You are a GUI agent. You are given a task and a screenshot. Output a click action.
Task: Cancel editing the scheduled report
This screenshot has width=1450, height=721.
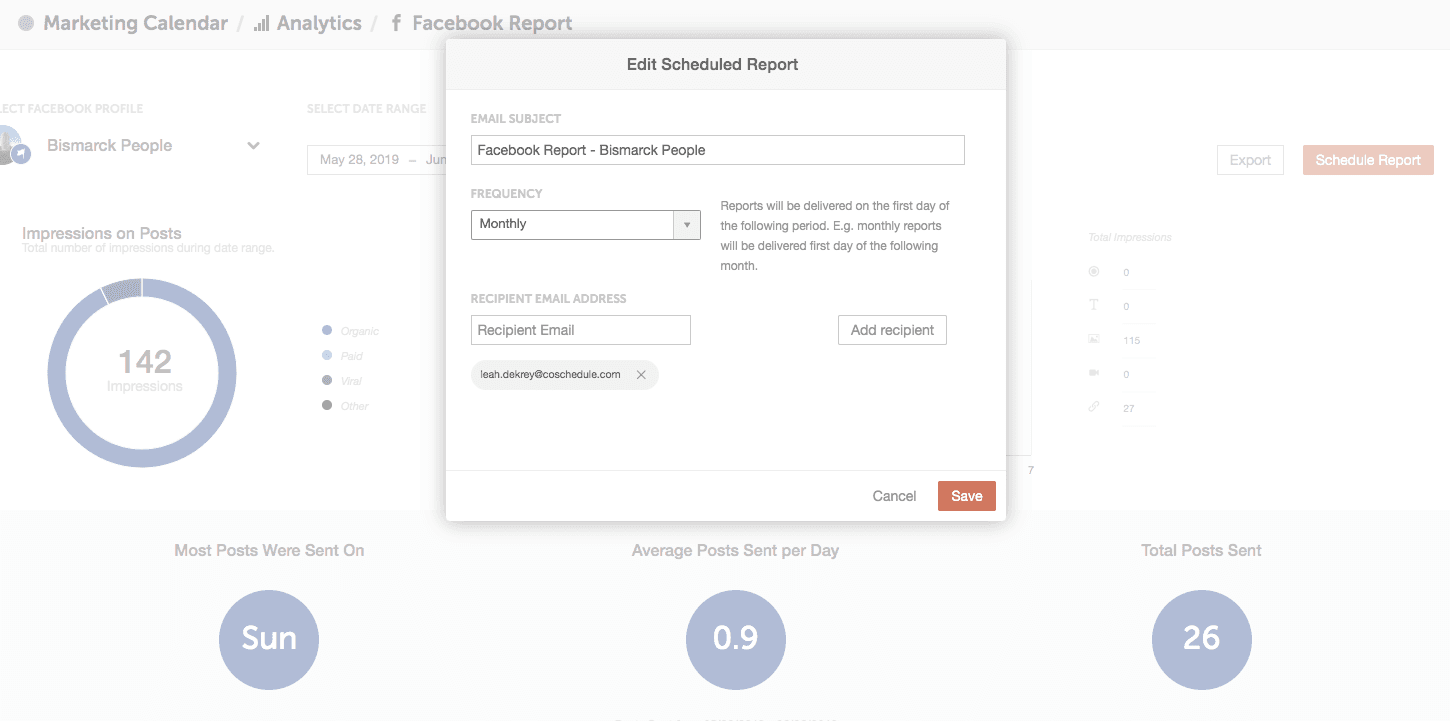[x=894, y=496]
